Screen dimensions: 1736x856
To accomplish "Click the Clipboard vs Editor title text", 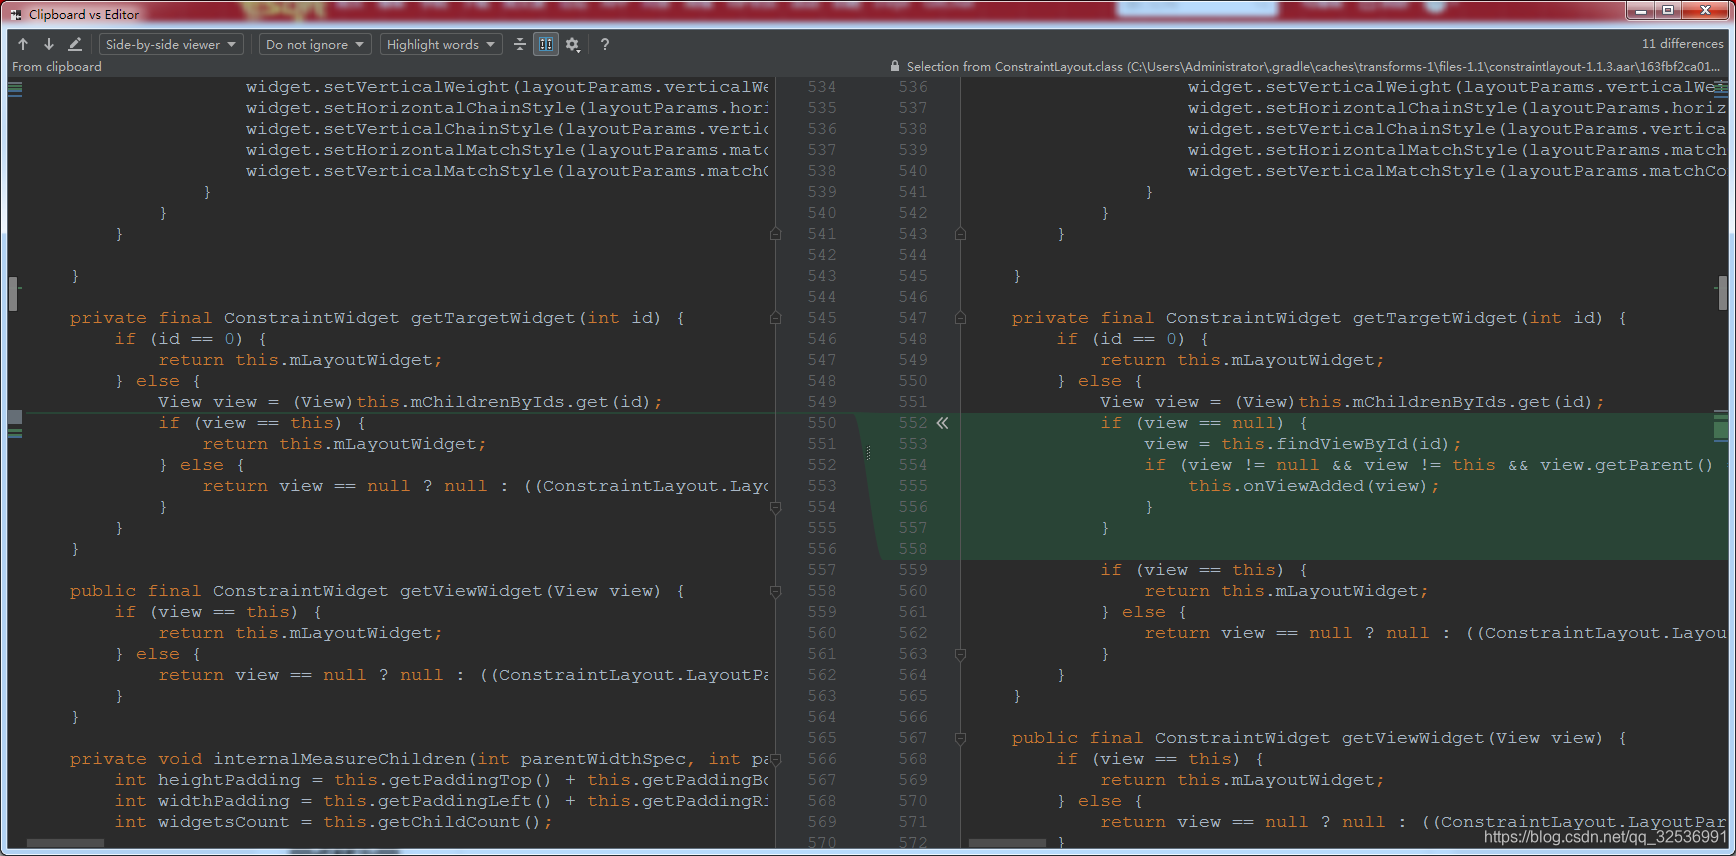I will tap(84, 14).
